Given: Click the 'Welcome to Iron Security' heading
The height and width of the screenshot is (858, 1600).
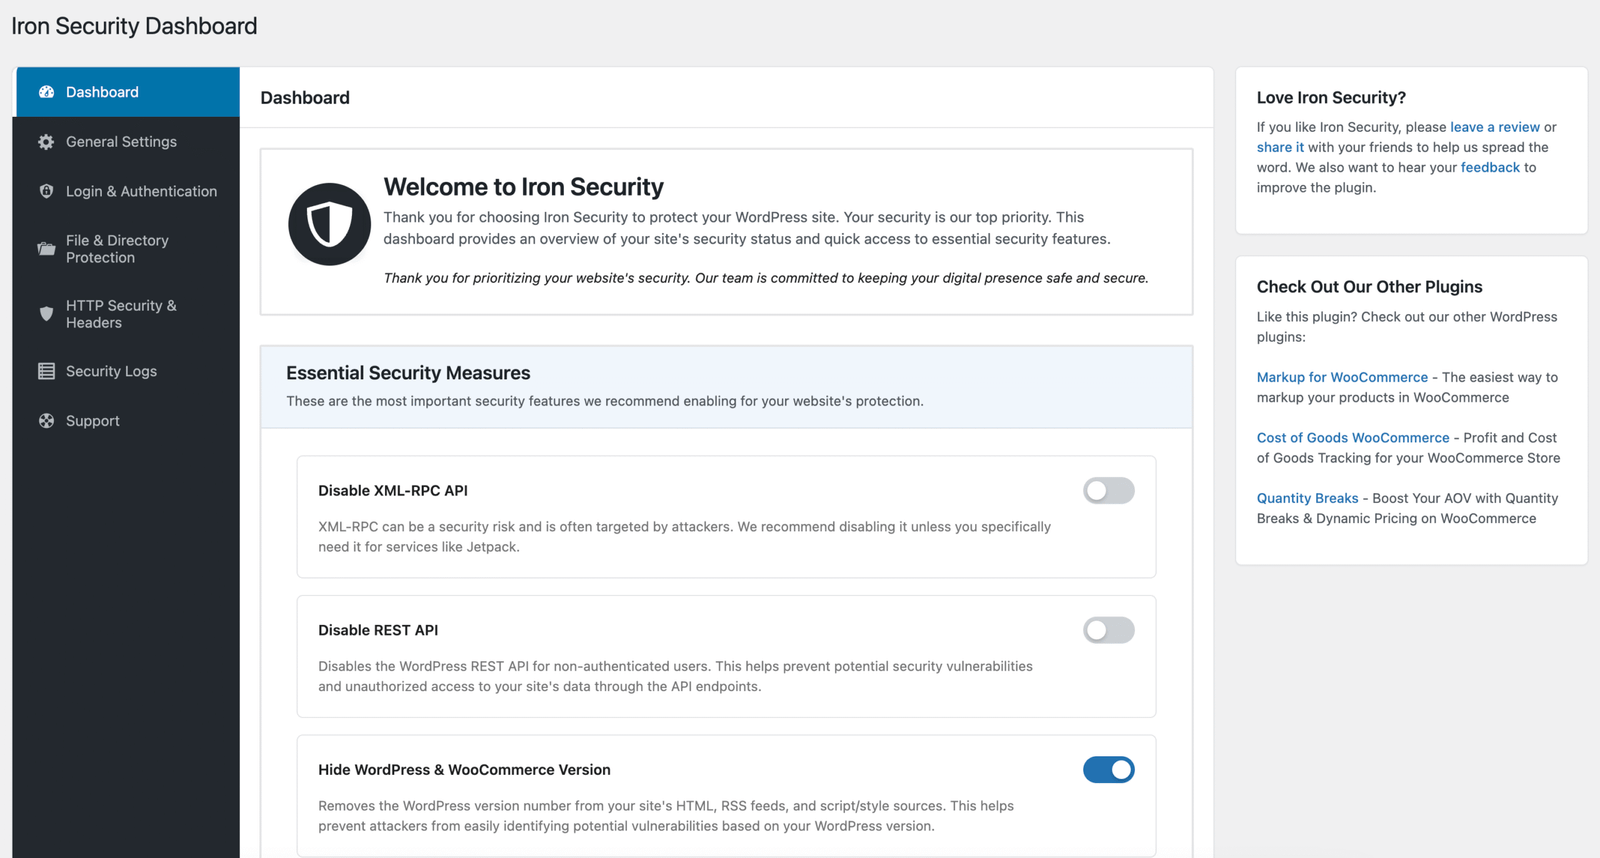Looking at the screenshot, I should [524, 187].
